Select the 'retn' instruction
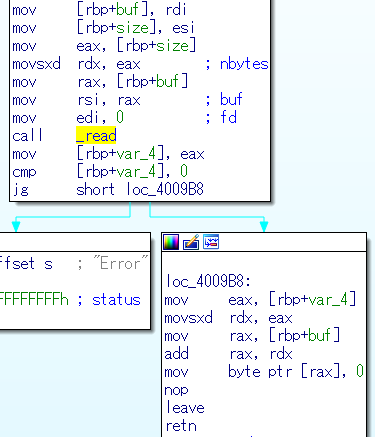 click(181, 425)
